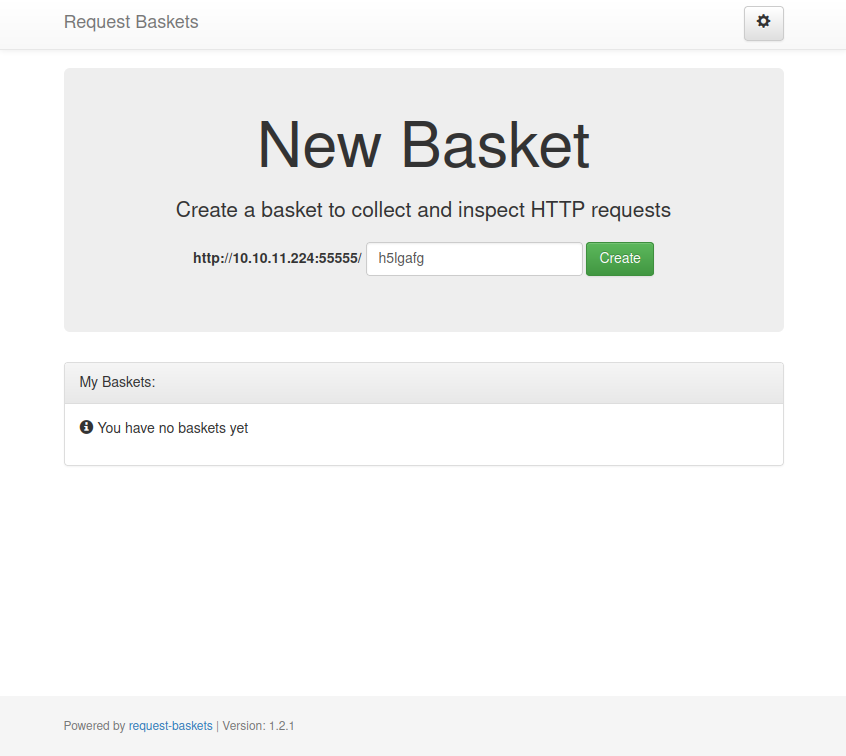Click the 'Create a basket to collect' subtitle
Viewport: 846px width, 756px height.
(423, 210)
